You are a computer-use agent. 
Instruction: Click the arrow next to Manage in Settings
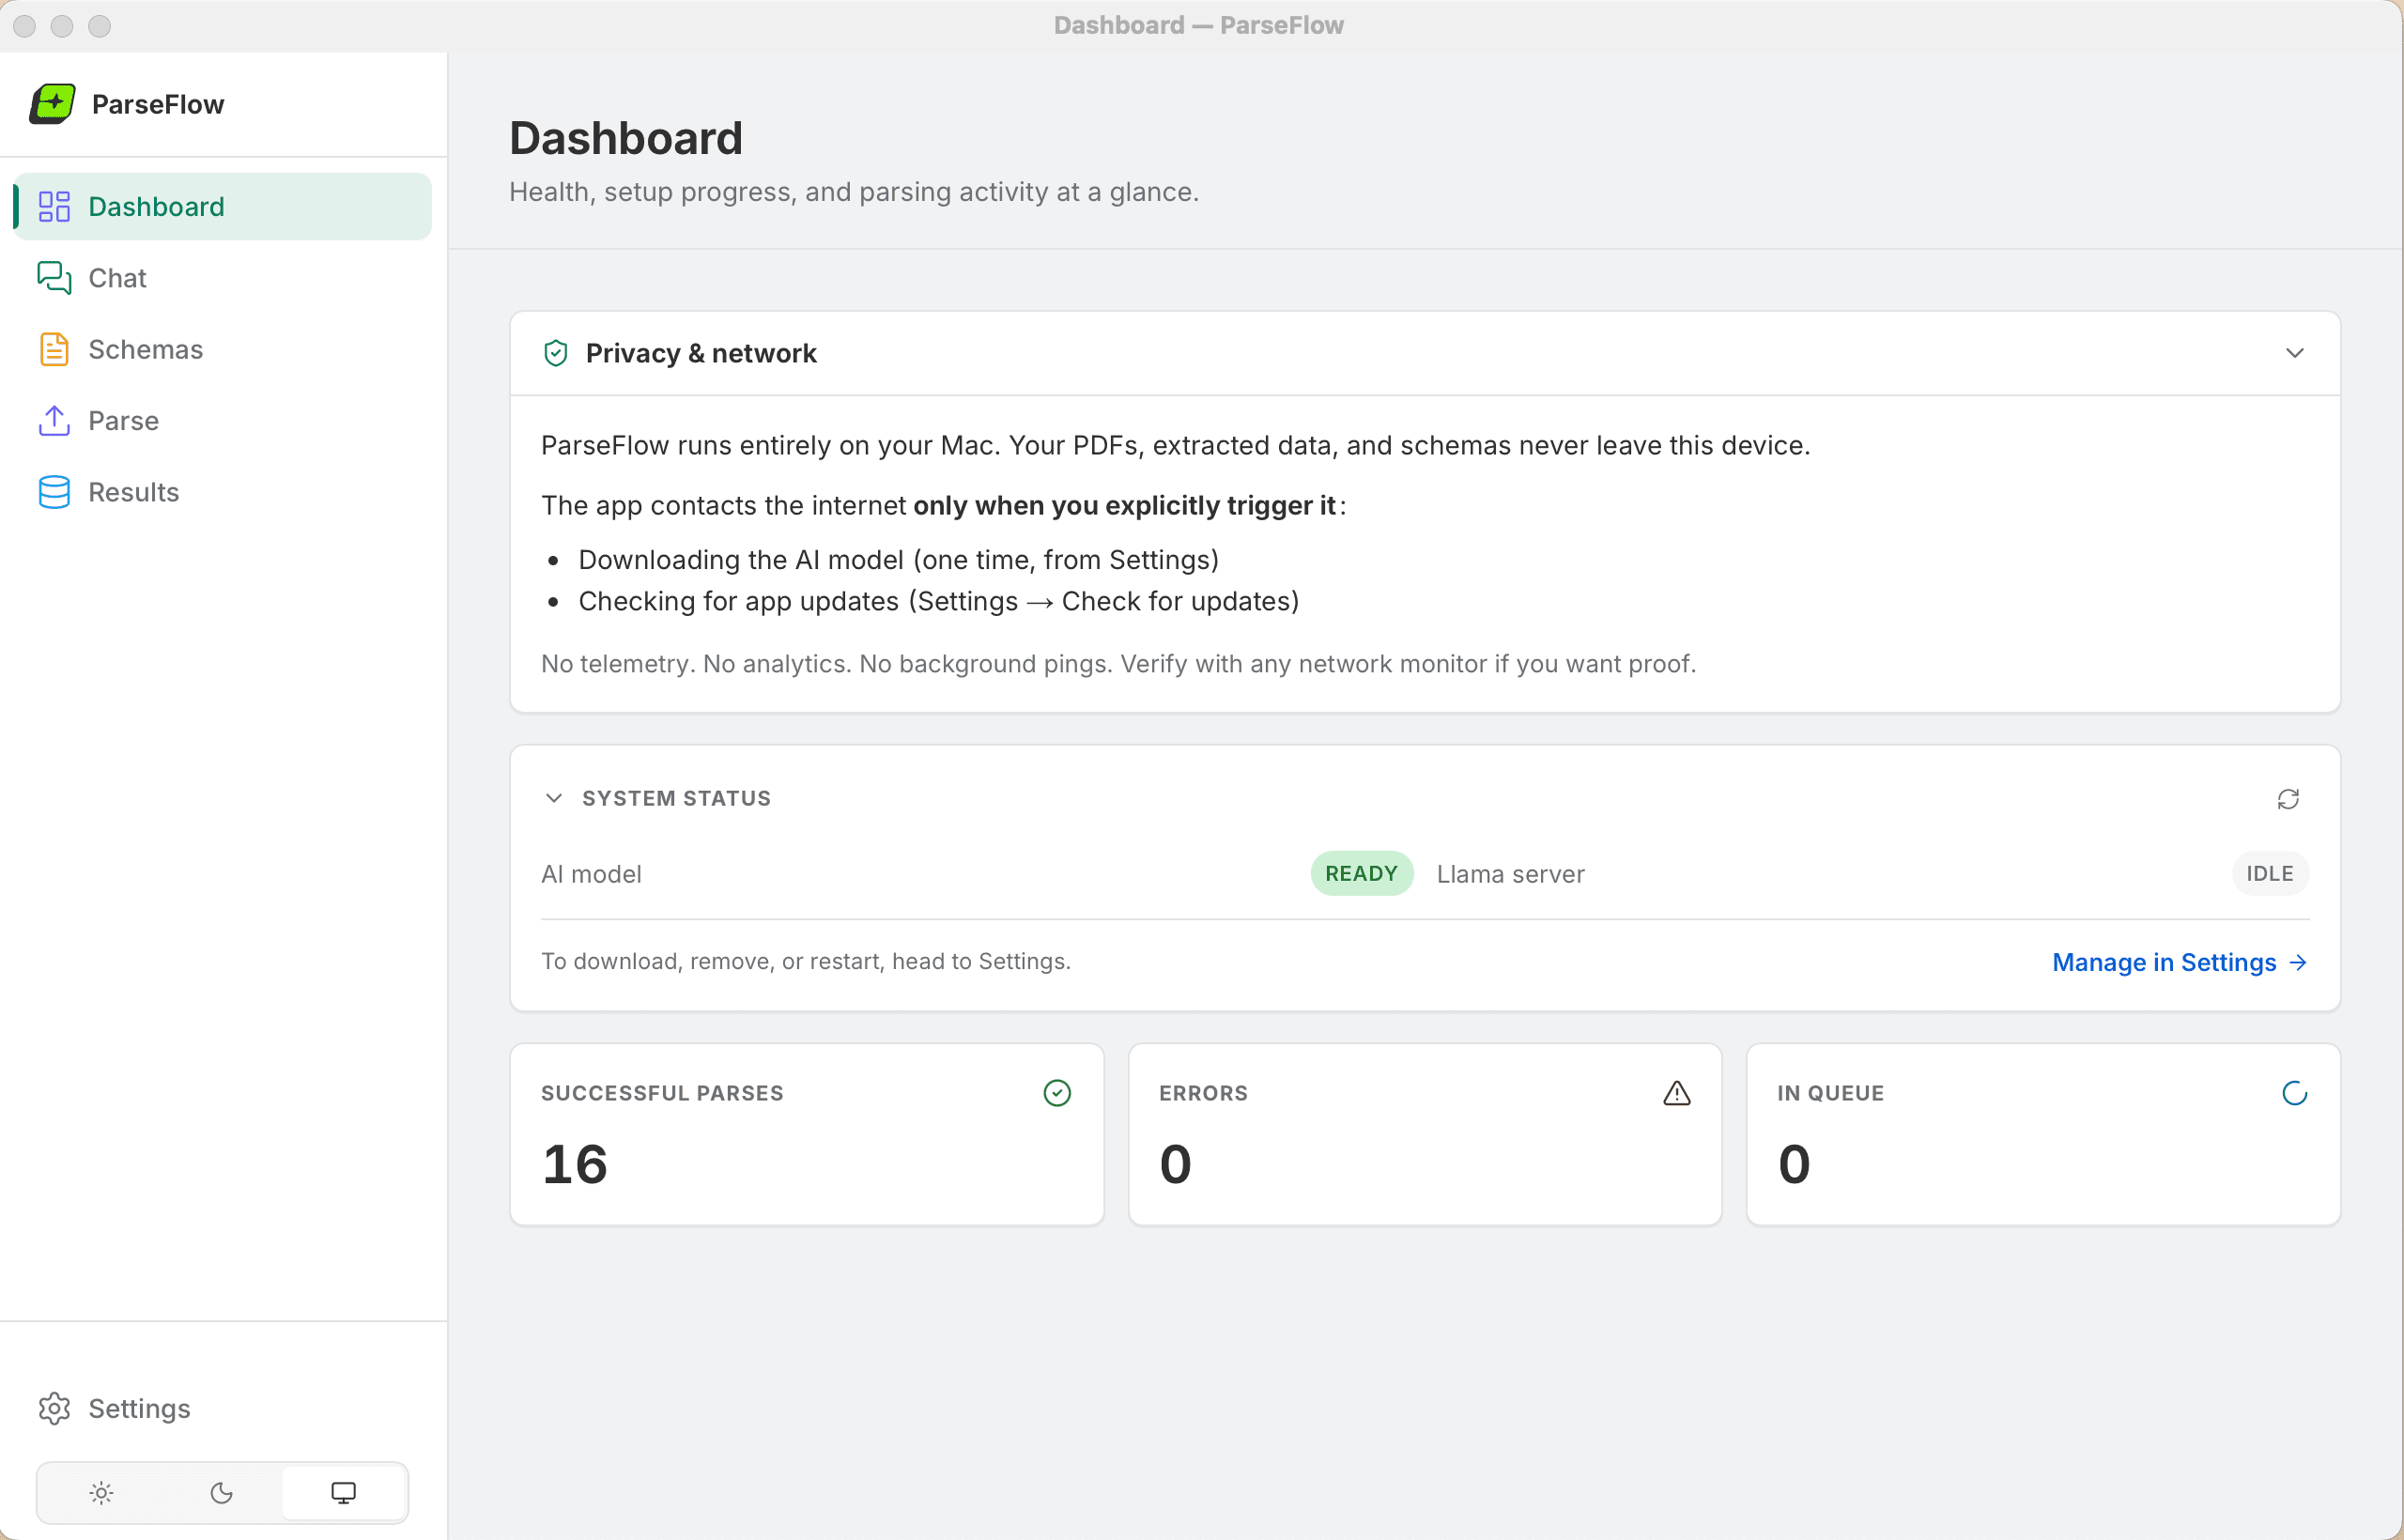coord(2298,962)
